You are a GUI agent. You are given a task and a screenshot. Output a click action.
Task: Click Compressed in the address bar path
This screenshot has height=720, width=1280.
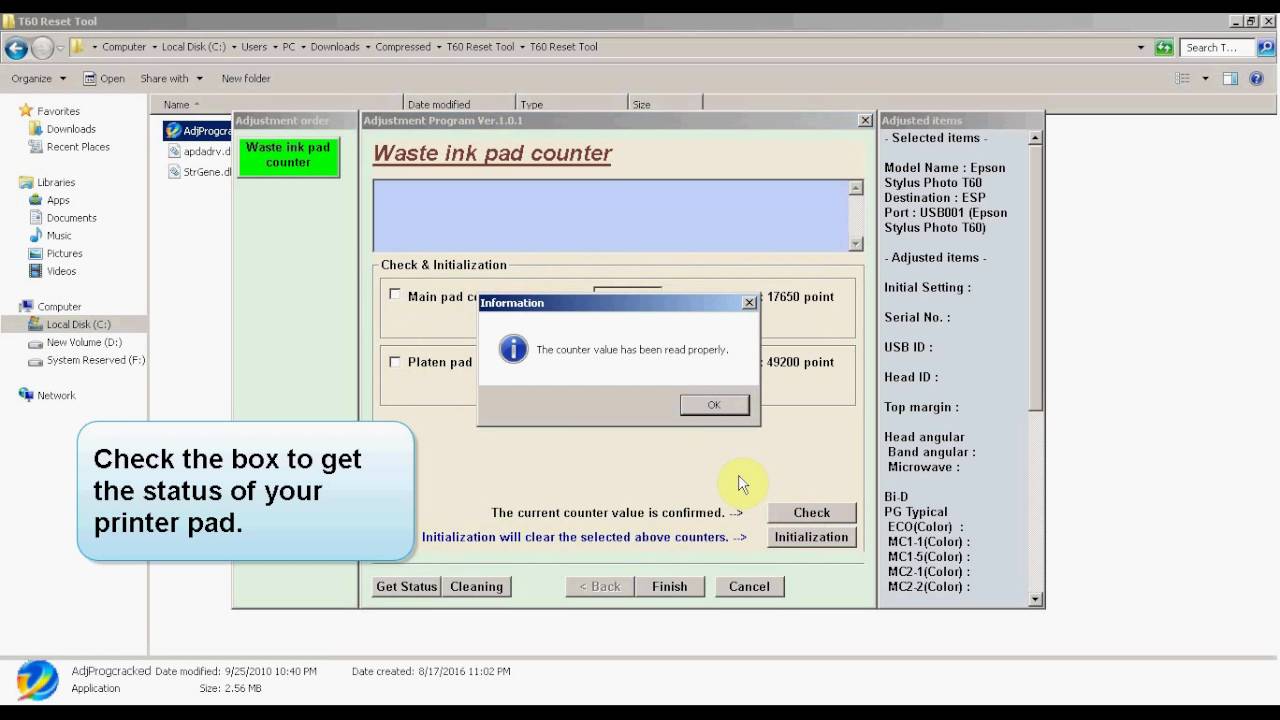tap(403, 47)
